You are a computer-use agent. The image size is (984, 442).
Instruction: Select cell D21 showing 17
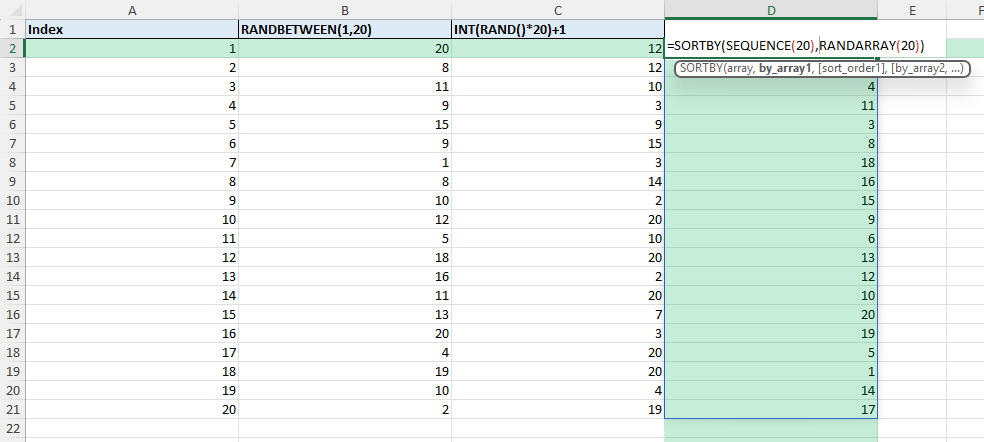771,409
